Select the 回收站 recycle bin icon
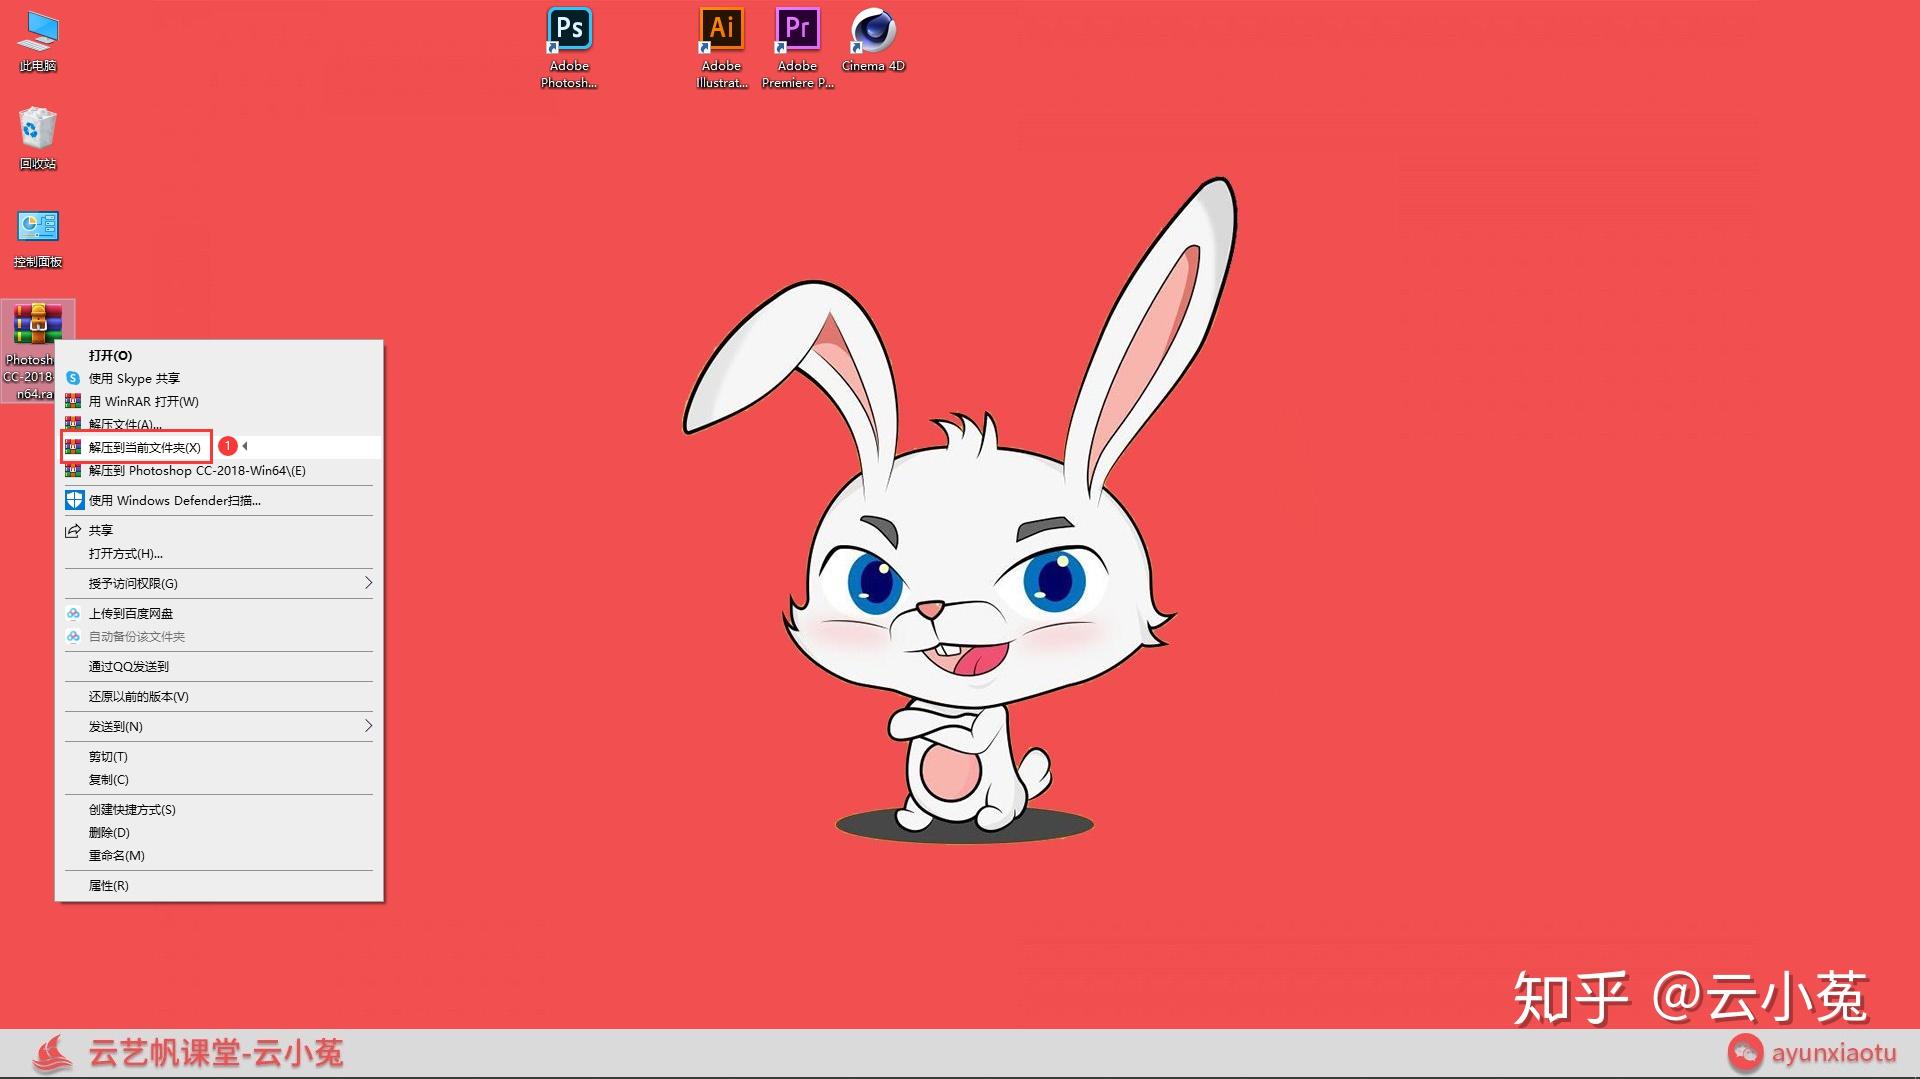Viewport: 1920px width, 1079px height. pos(38,138)
